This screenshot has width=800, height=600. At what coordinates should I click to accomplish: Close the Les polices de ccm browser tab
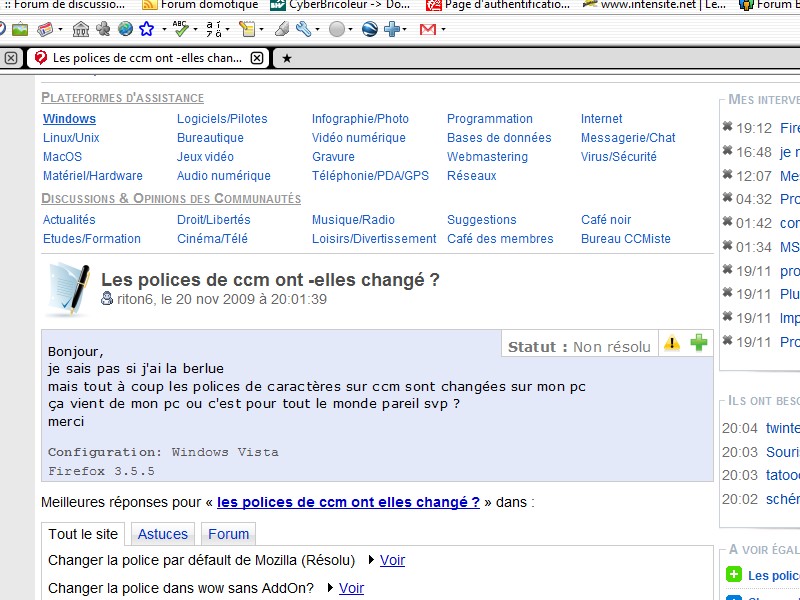257,58
